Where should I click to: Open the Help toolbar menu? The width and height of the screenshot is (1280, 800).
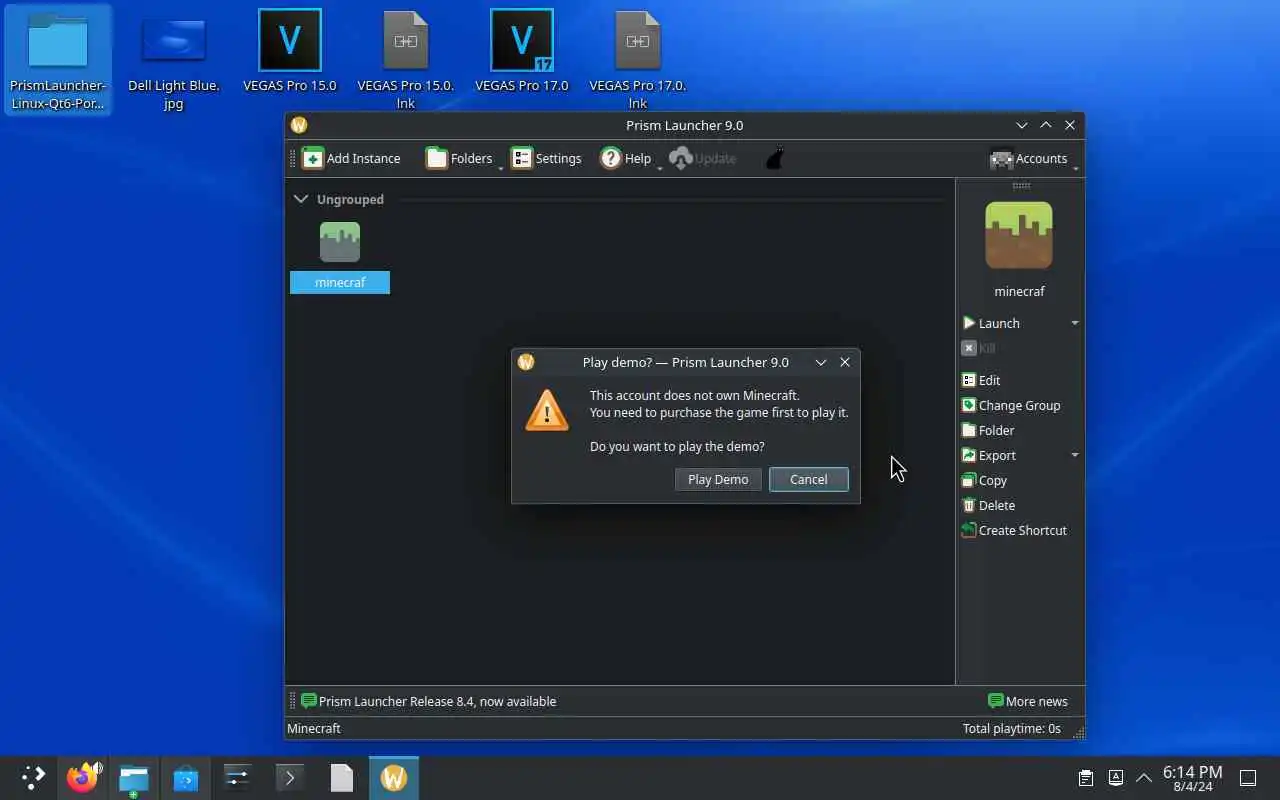point(627,158)
